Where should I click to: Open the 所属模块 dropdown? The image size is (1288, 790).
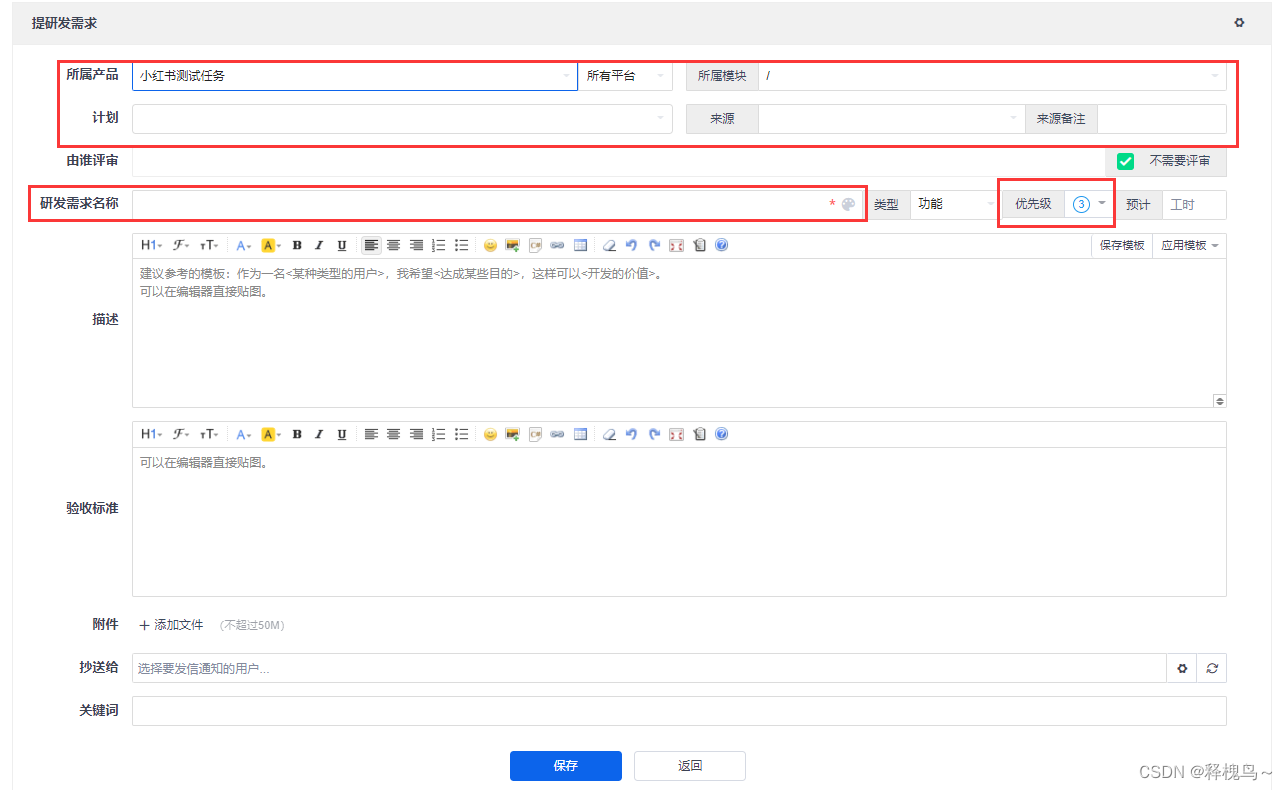(x=992, y=76)
